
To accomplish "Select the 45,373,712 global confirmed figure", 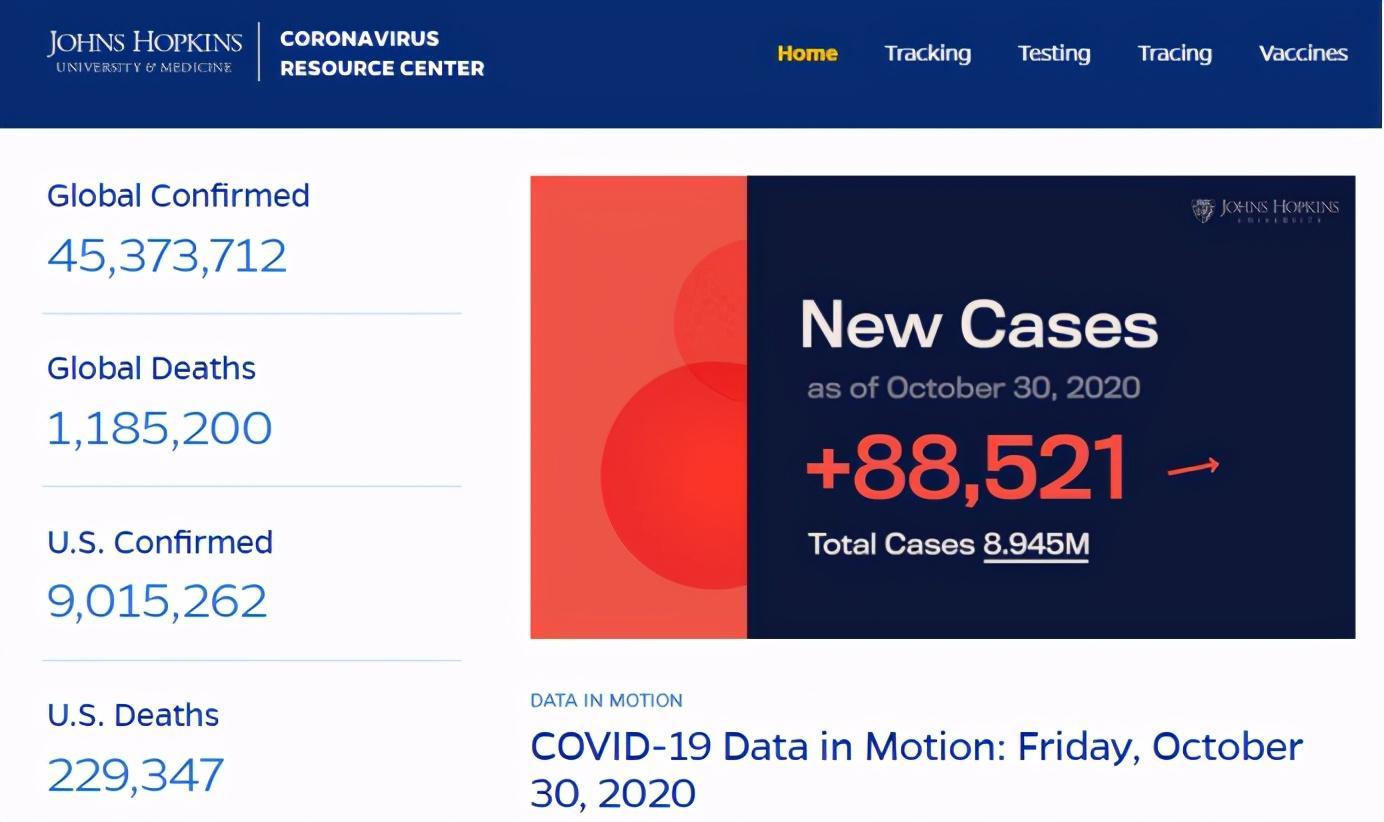I will (167, 255).
